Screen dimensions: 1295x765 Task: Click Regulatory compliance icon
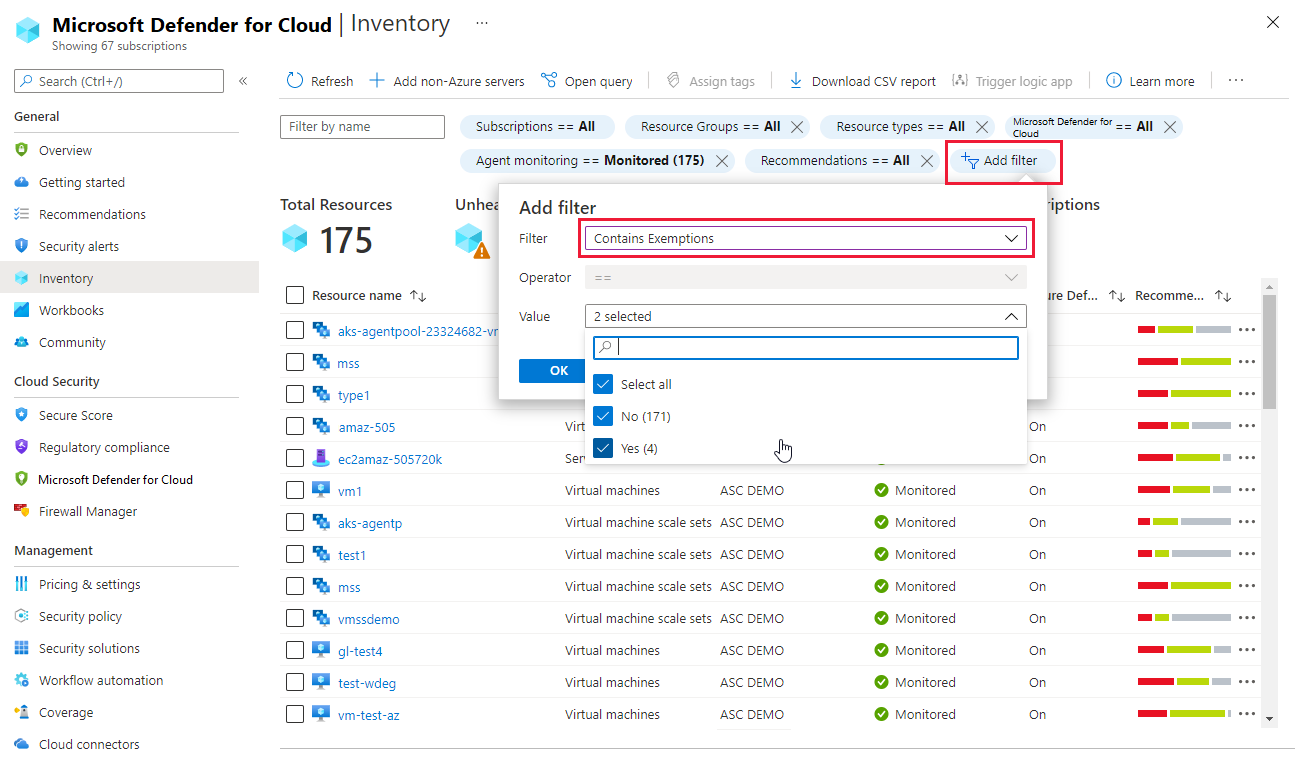point(21,447)
